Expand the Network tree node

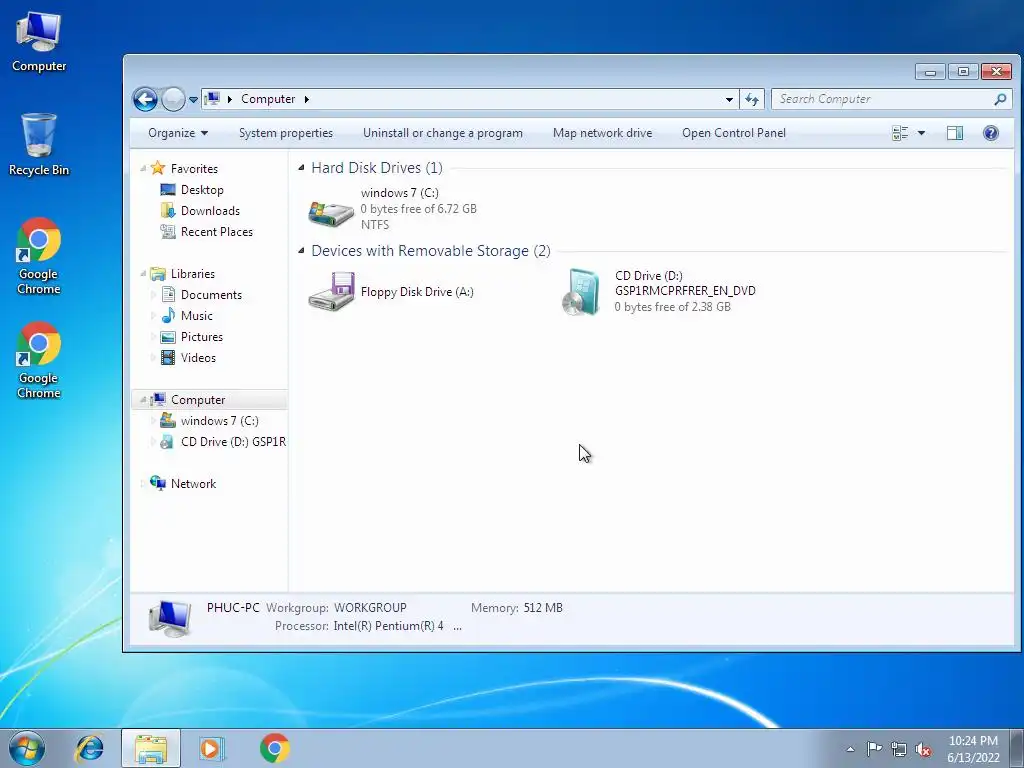tap(143, 484)
